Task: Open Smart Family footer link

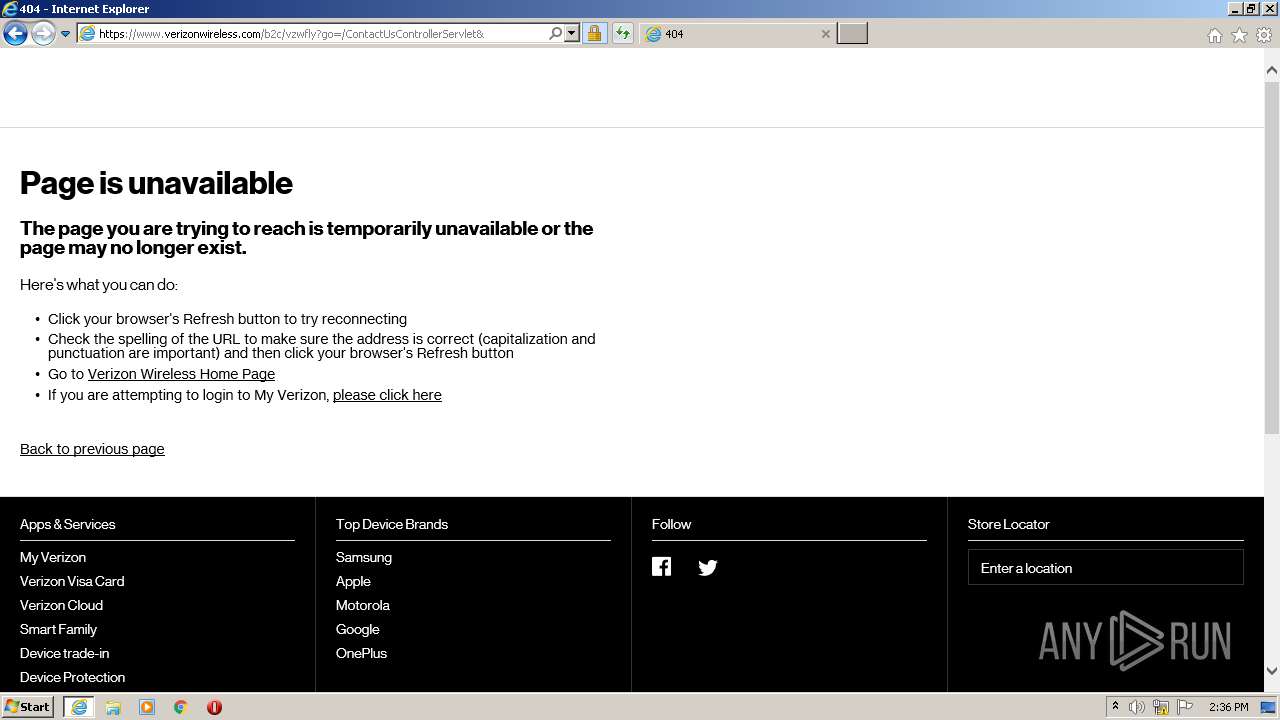Action: [58, 629]
